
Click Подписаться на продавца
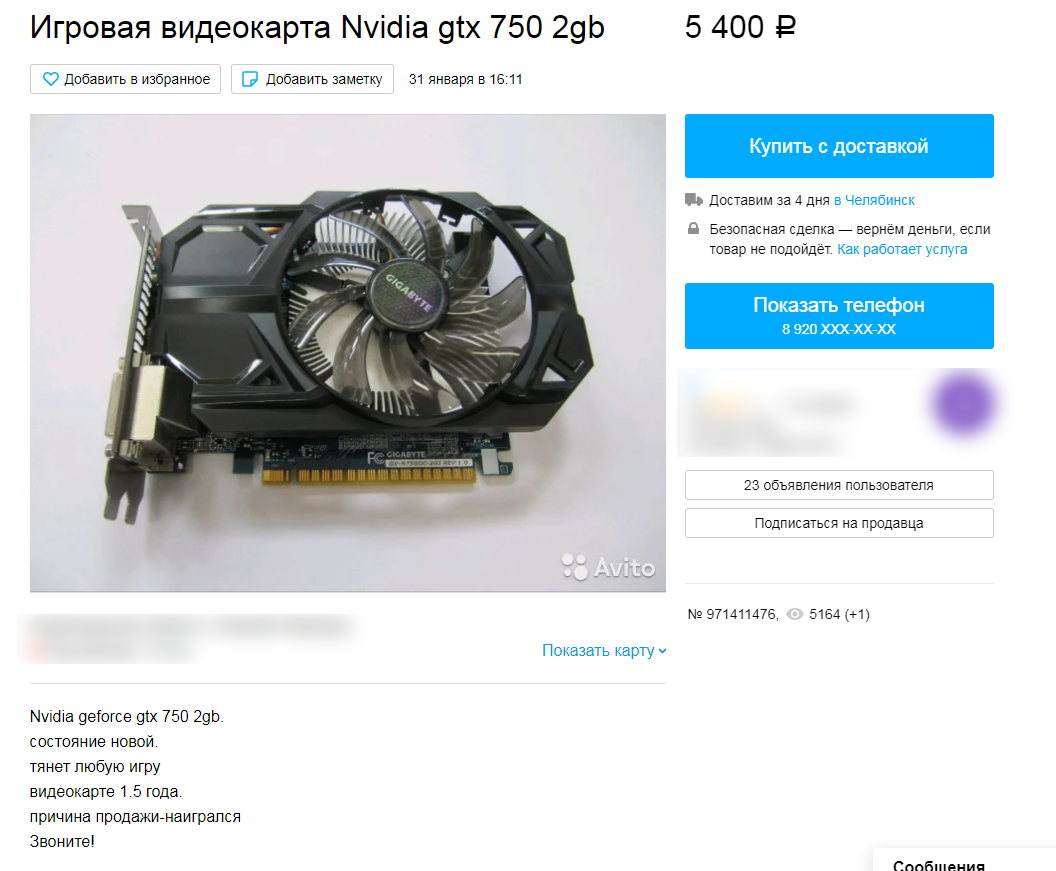[839, 523]
